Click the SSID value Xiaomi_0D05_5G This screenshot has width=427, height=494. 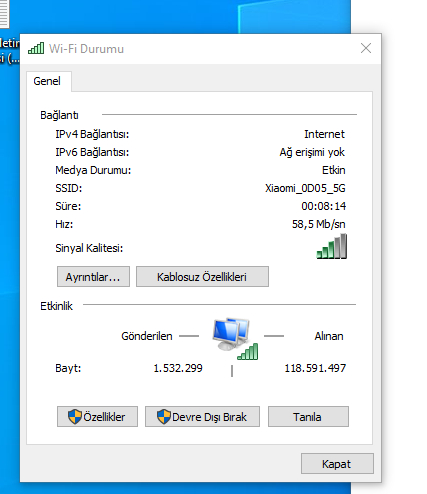tap(305, 188)
